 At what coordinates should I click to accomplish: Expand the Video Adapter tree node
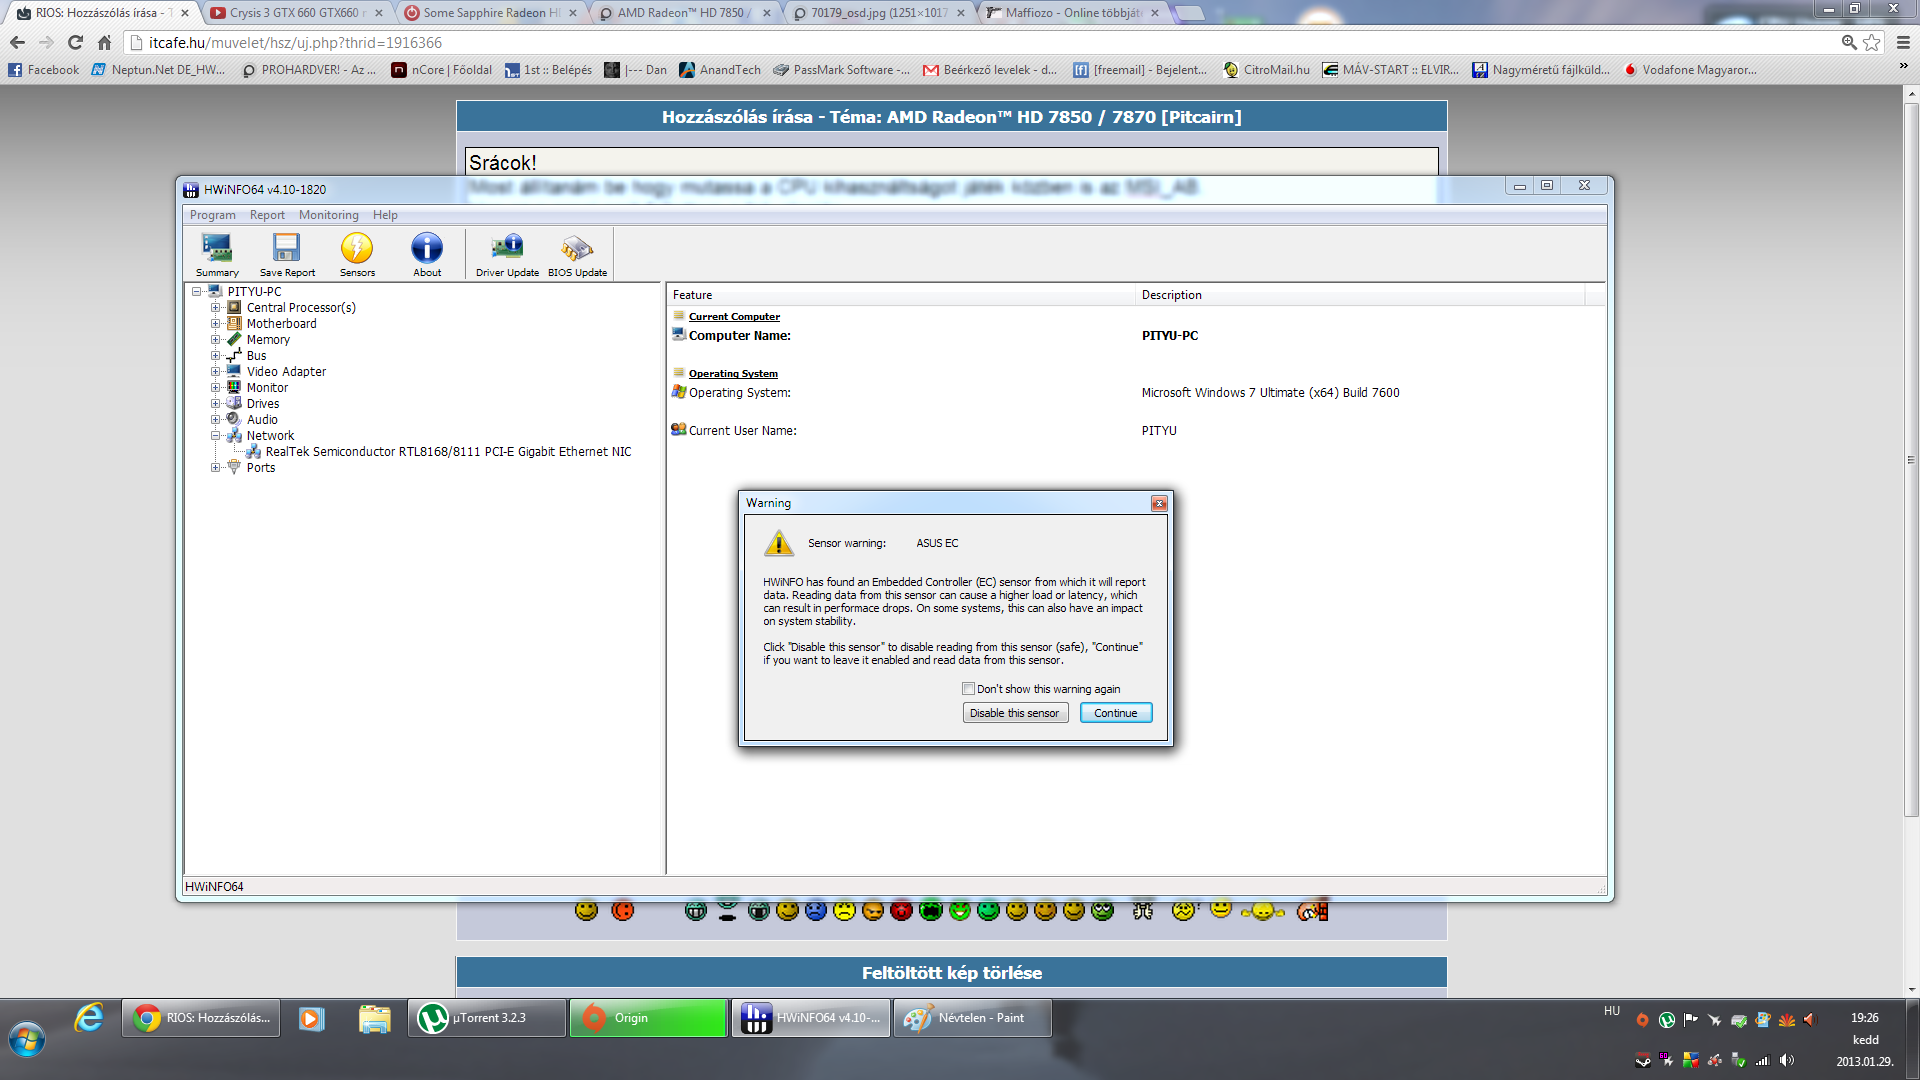tap(215, 372)
